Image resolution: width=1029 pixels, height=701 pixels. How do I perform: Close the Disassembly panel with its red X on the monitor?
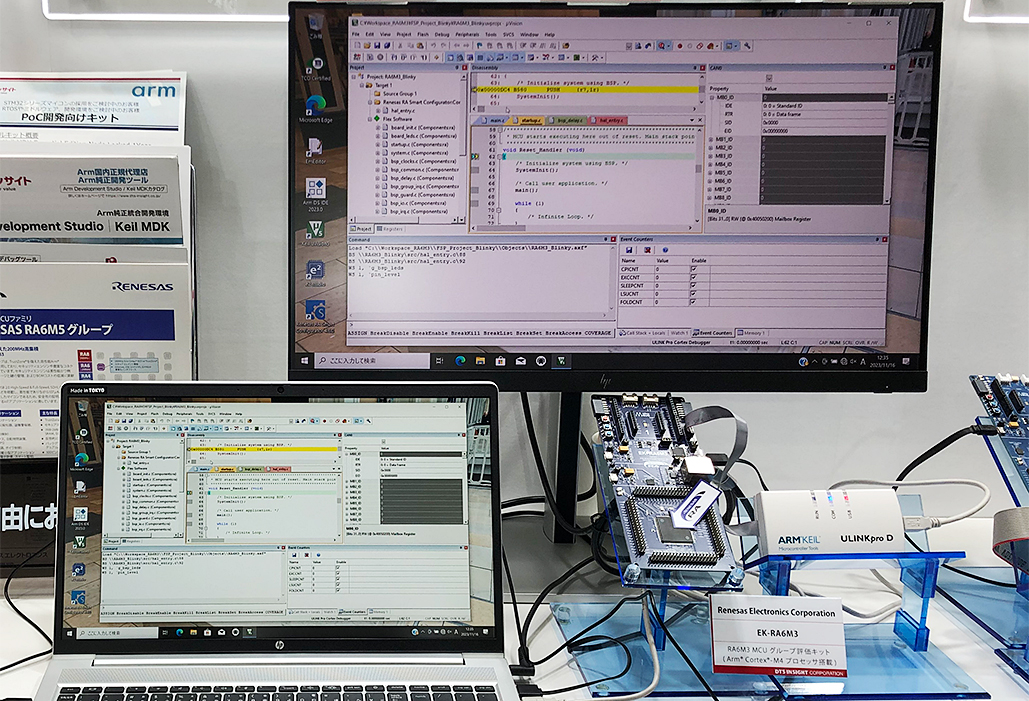click(702, 68)
